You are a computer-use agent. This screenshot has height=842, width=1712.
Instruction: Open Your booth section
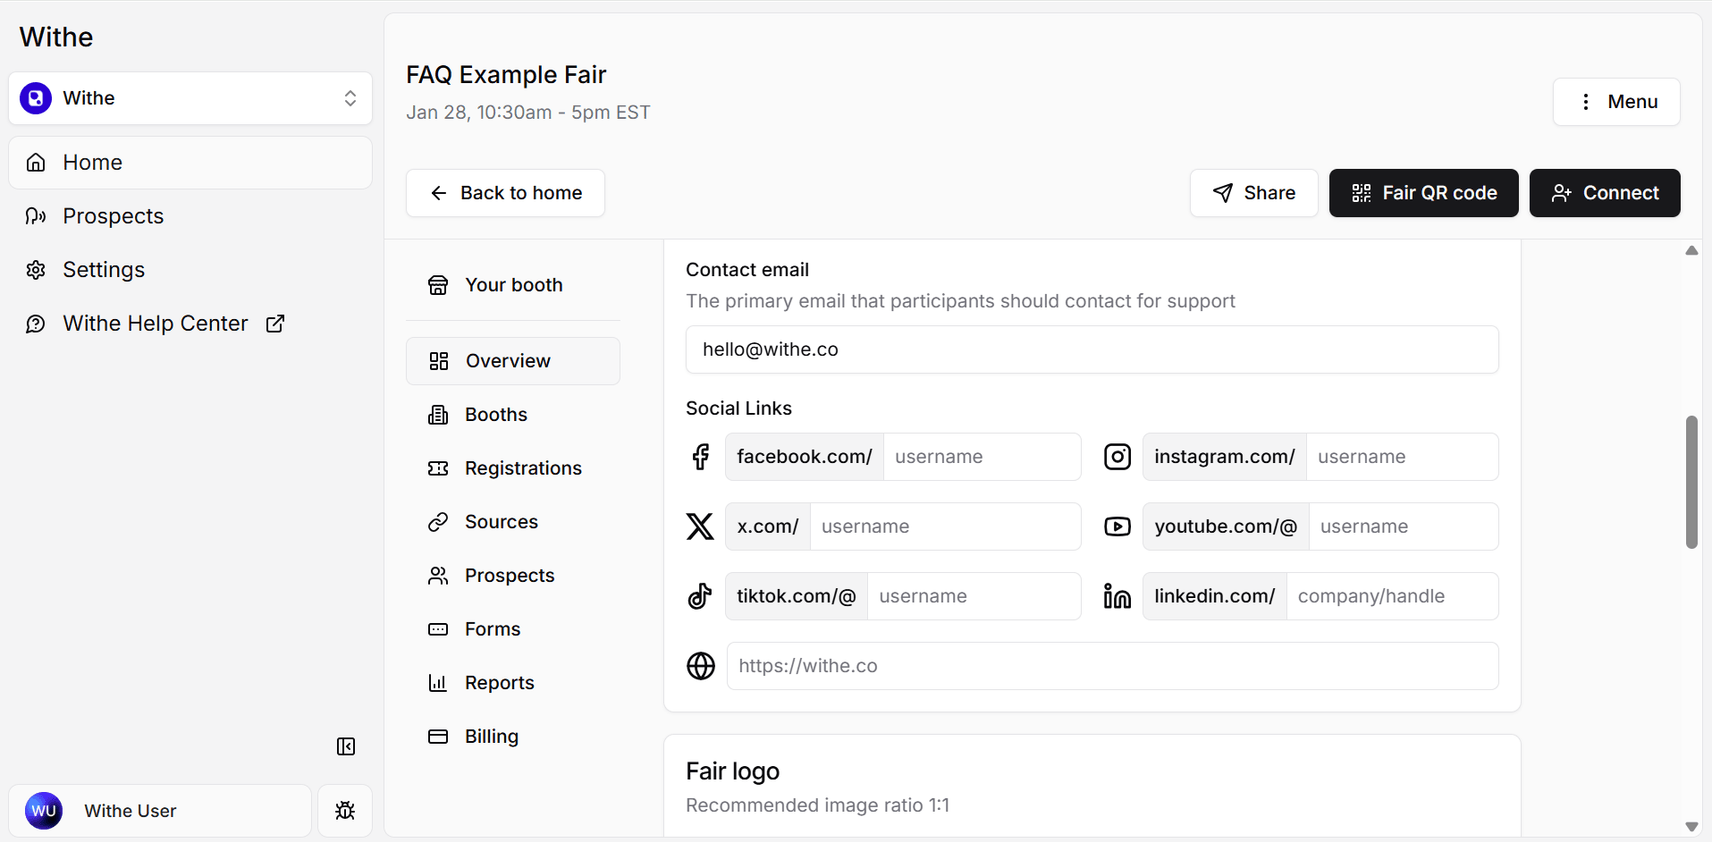coord(513,285)
